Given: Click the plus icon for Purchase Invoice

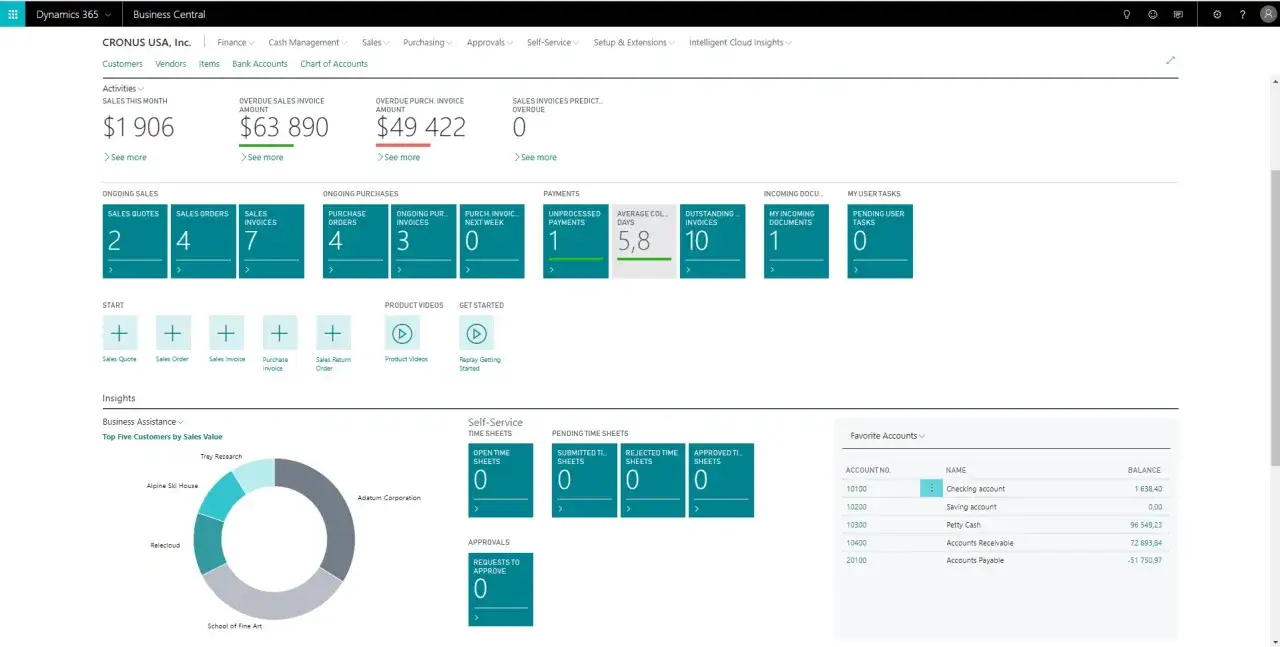Looking at the screenshot, I should click(x=279, y=333).
